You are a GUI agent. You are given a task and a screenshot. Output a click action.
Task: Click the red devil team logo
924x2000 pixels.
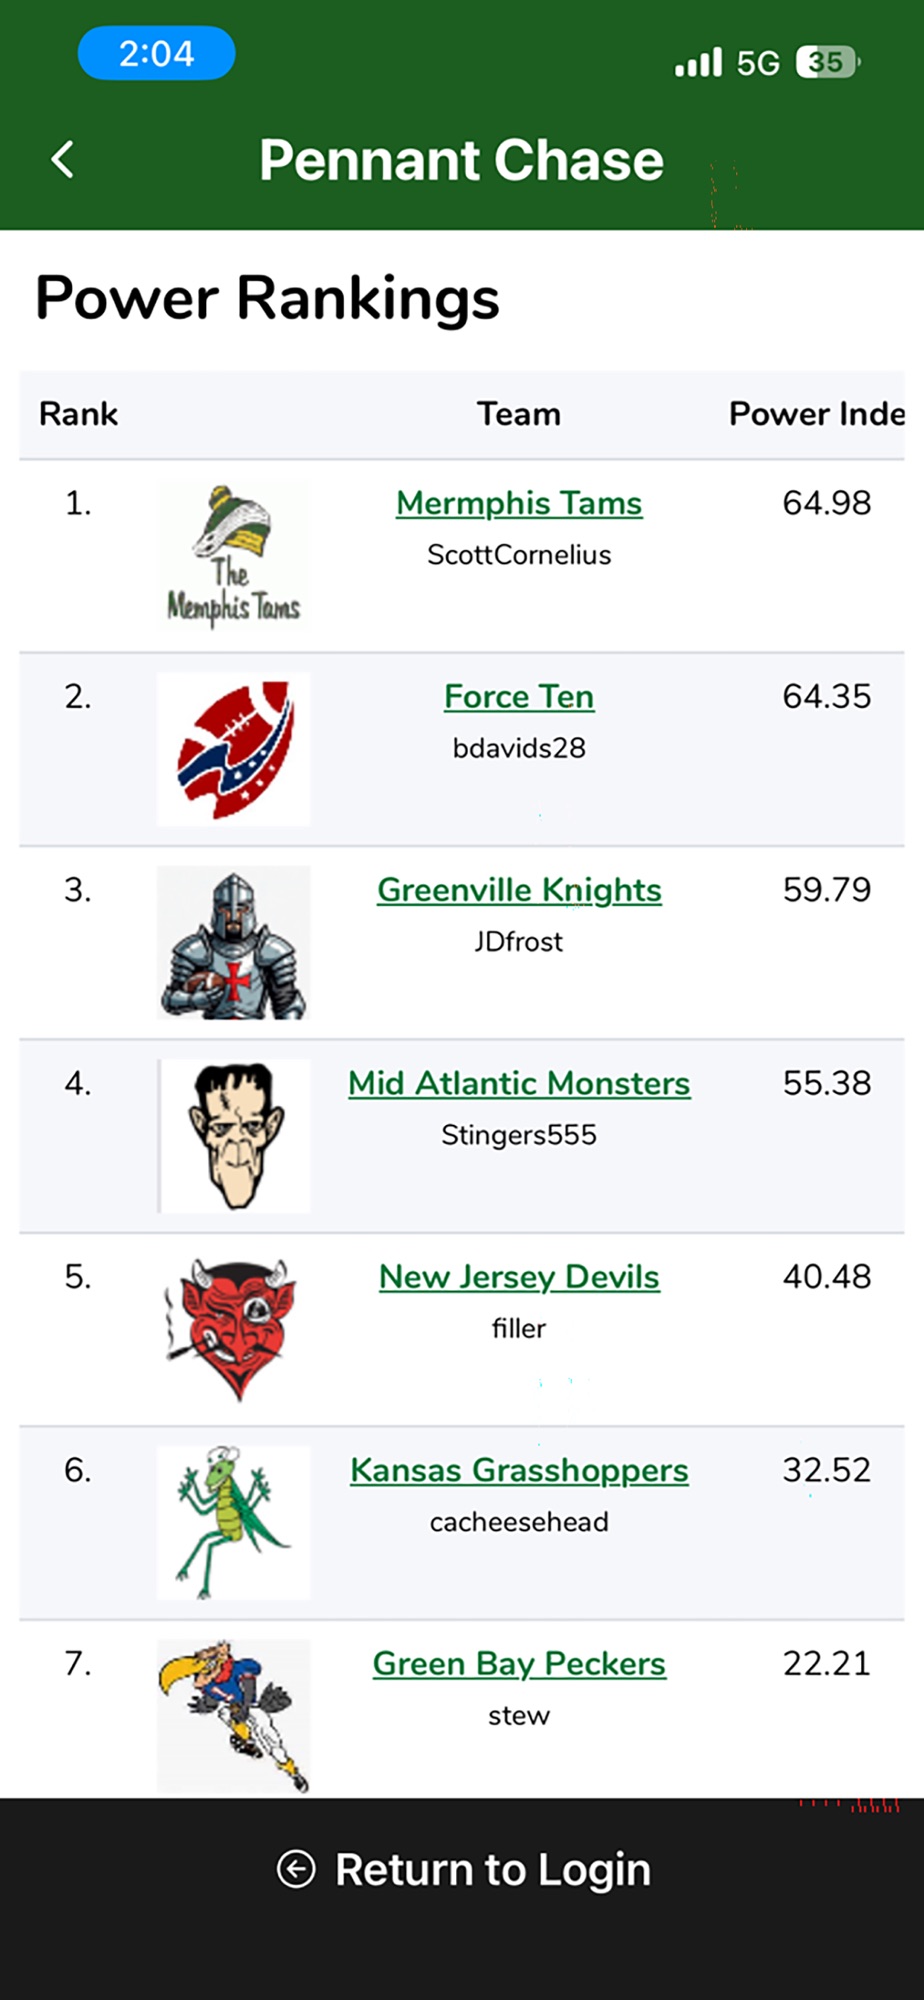tap(234, 1329)
